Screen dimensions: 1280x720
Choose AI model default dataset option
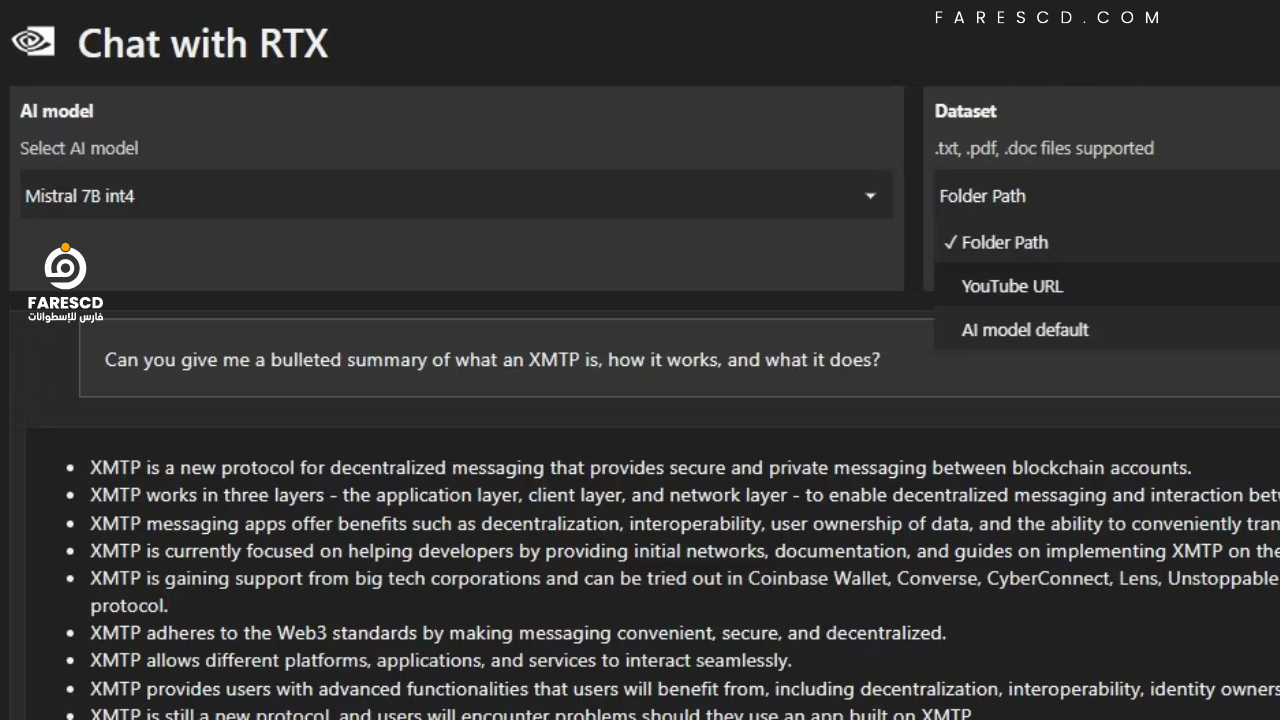coord(1107,330)
